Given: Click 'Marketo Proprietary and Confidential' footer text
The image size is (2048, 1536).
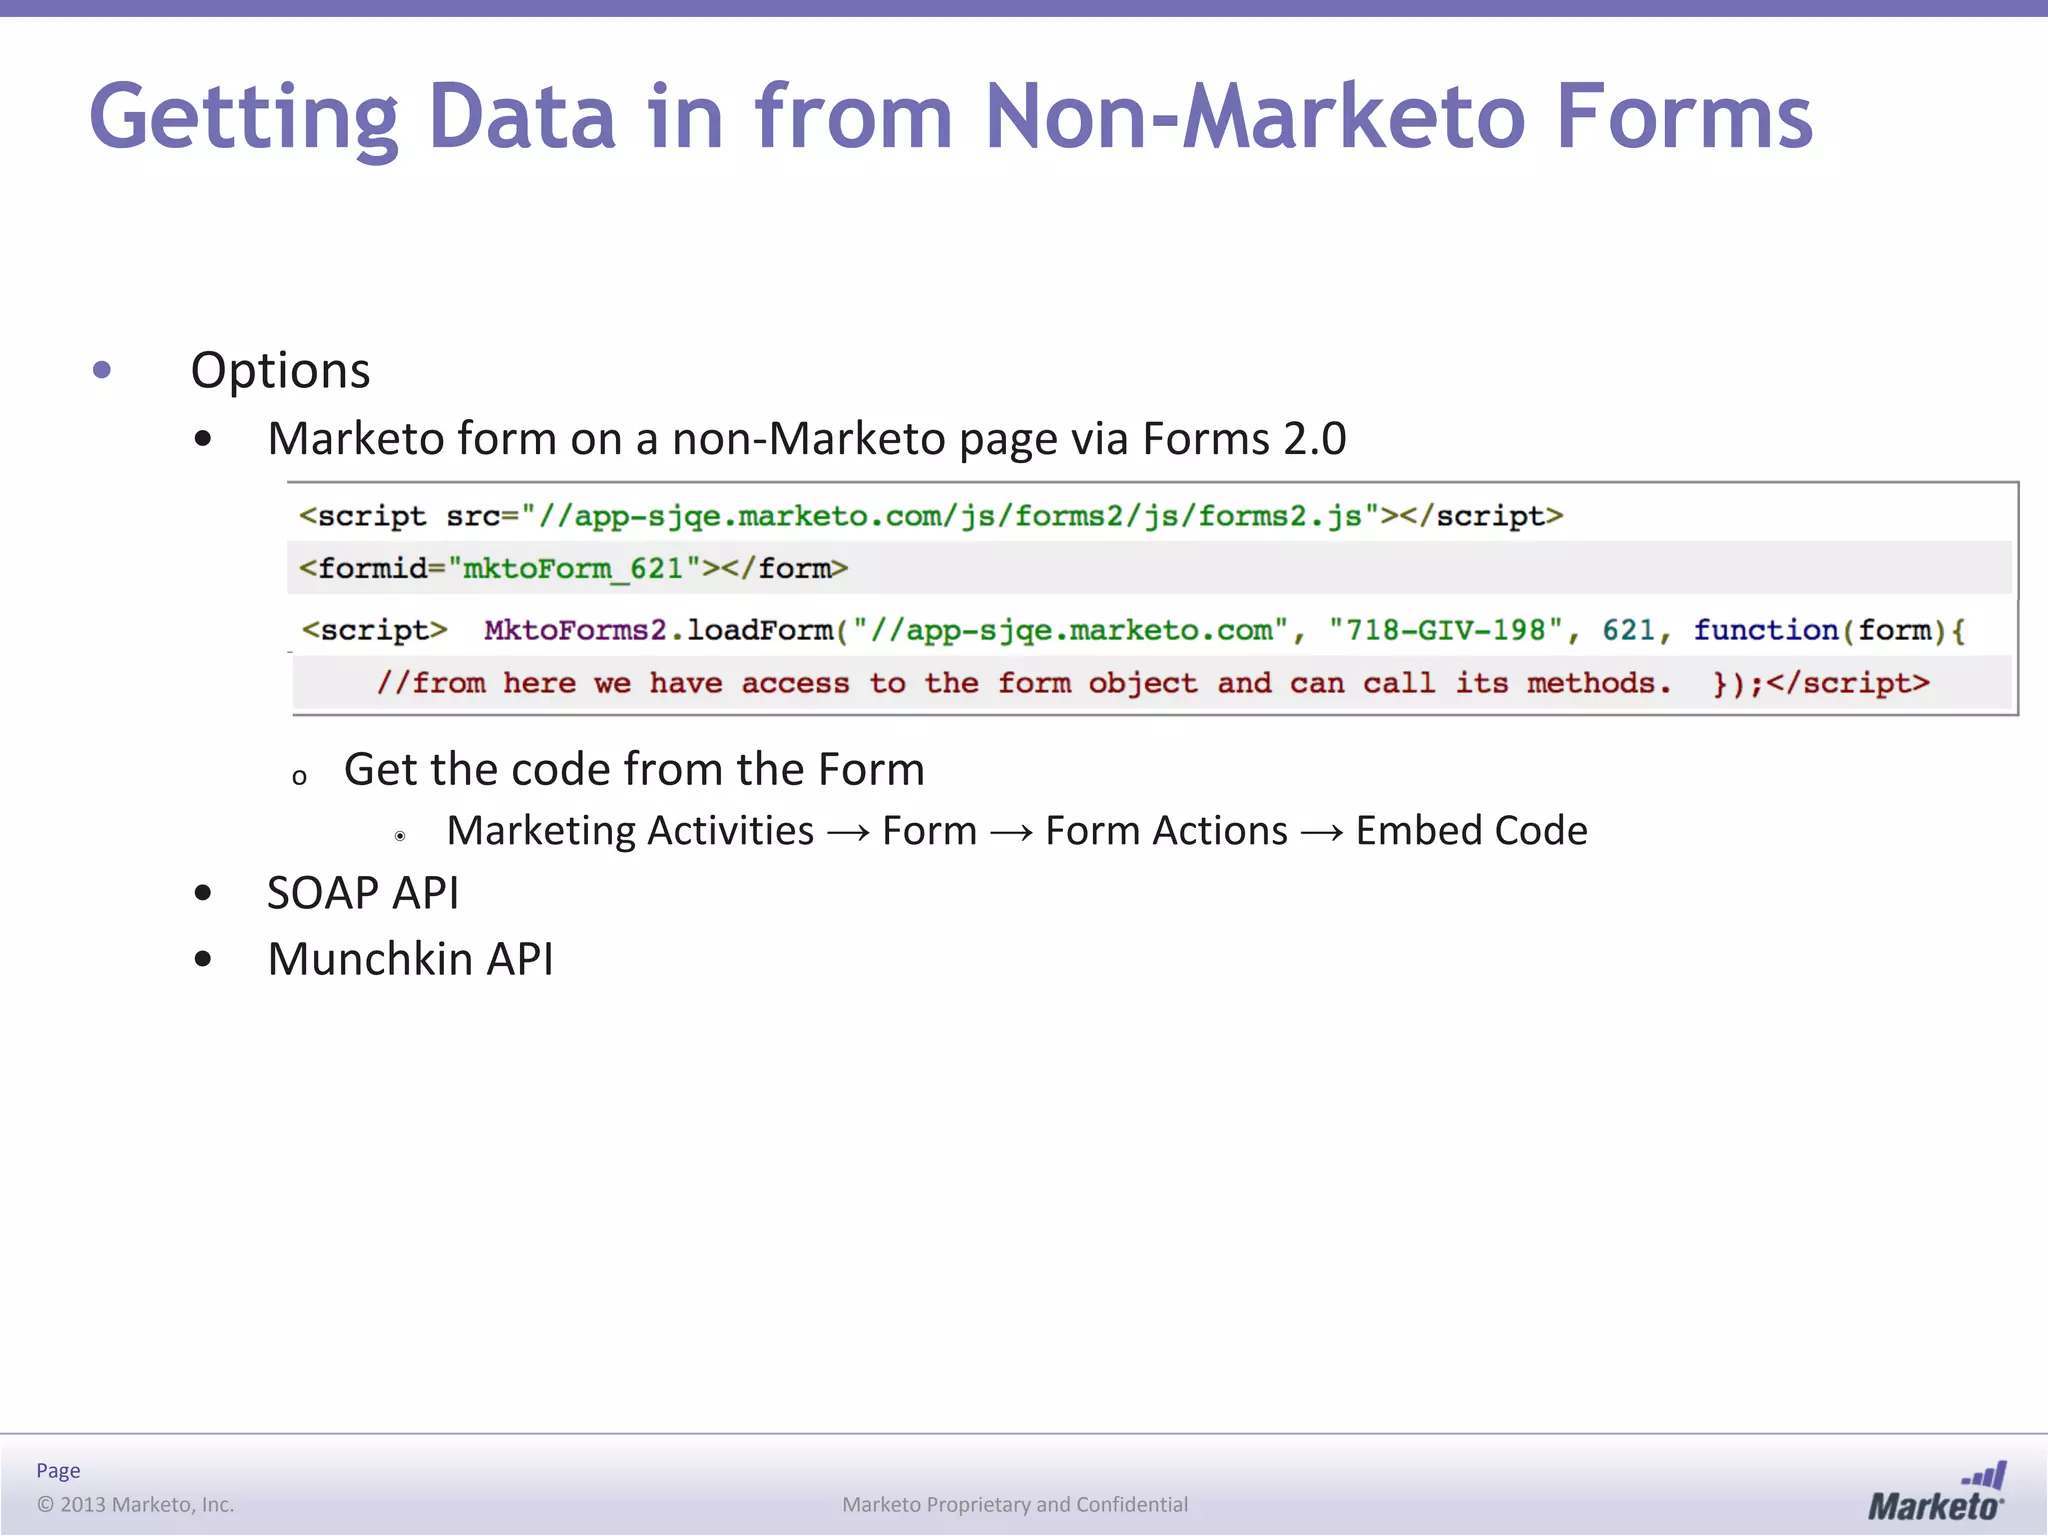Looking at the screenshot, I should click(1015, 1505).
